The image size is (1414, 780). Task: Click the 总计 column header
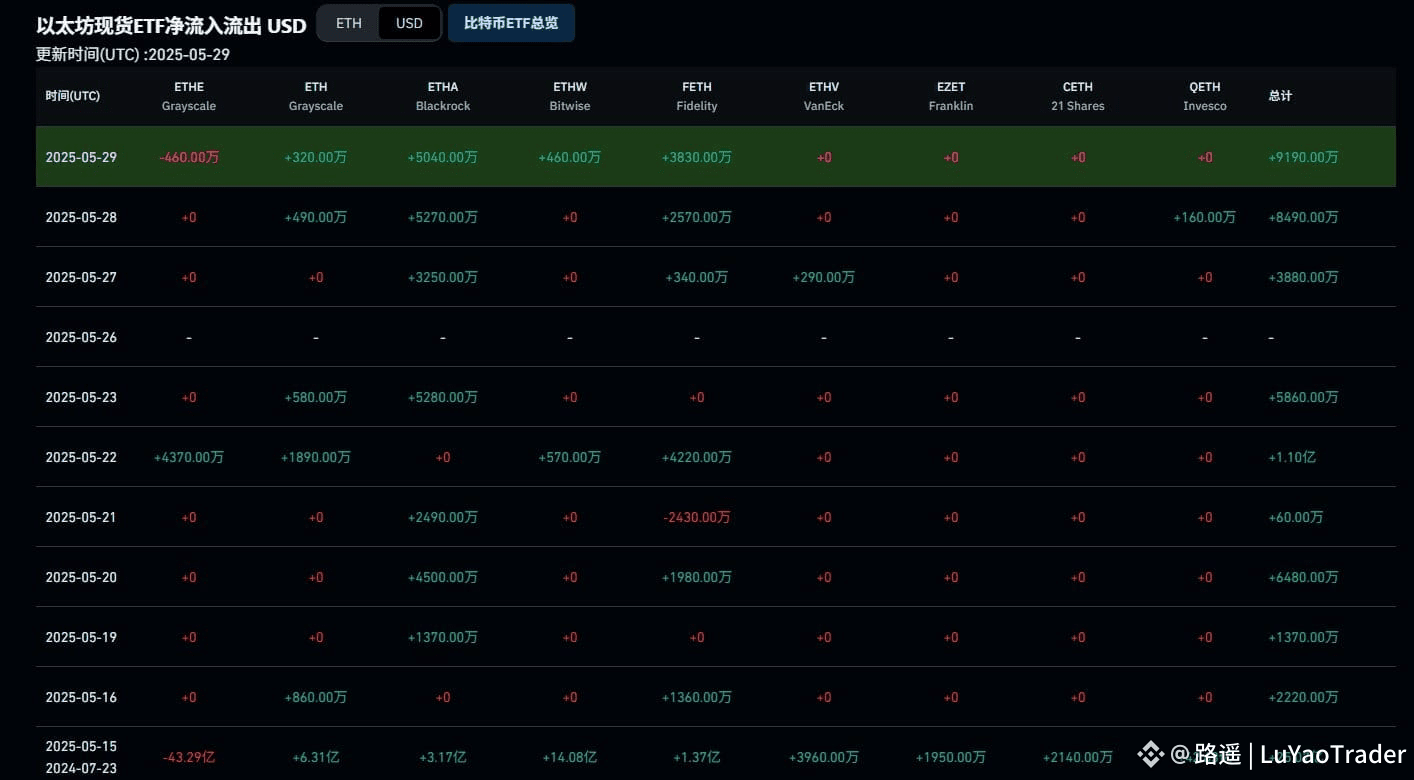[x=1280, y=96]
